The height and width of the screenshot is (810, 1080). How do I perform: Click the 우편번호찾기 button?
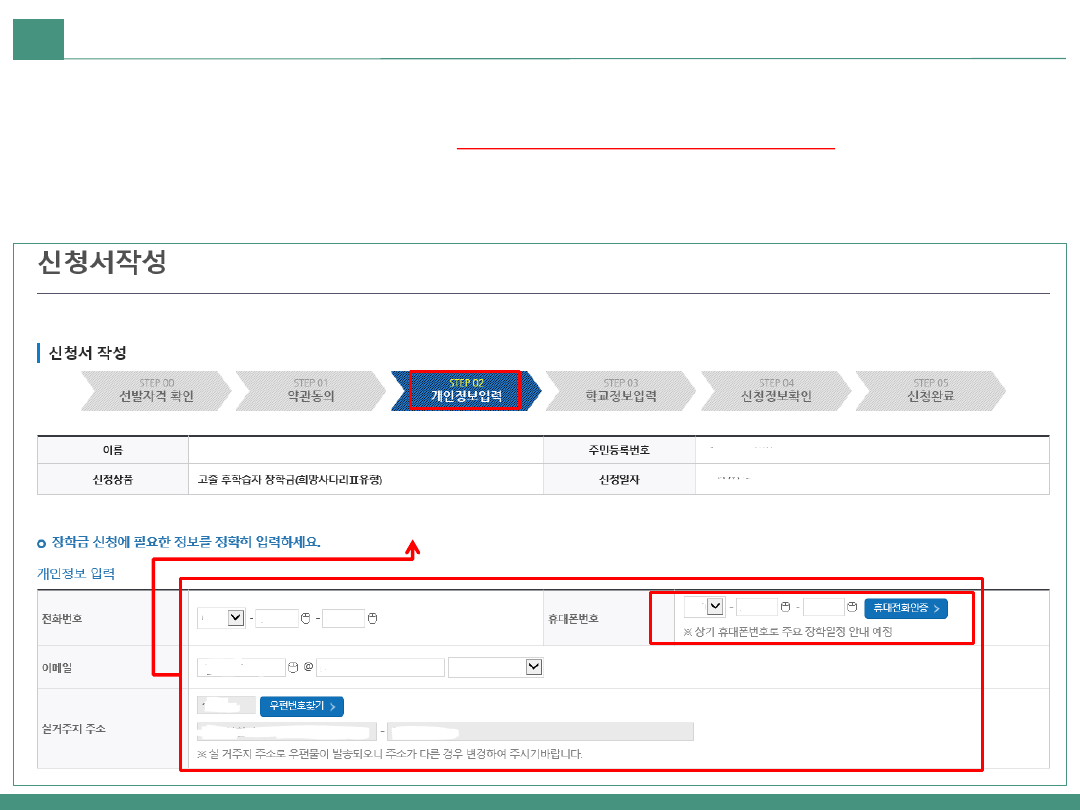(x=301, y=707)
